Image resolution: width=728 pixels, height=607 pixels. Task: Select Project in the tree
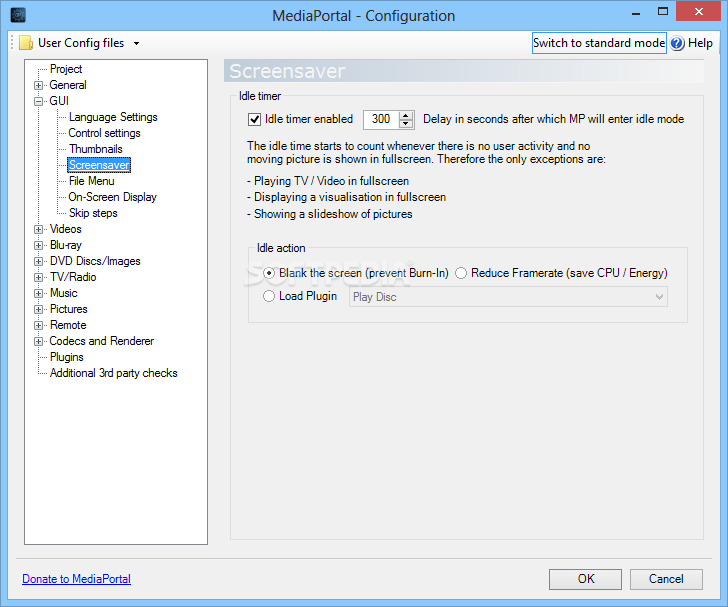click(x=66, y=69)
